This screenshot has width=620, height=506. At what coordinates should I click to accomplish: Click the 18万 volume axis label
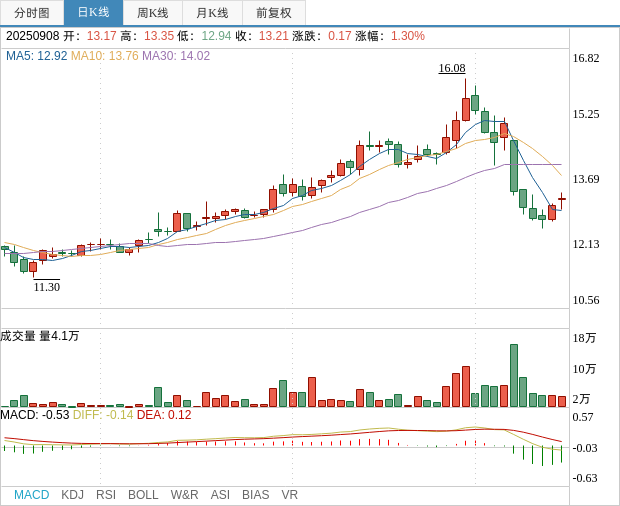[x=584, y=338]
